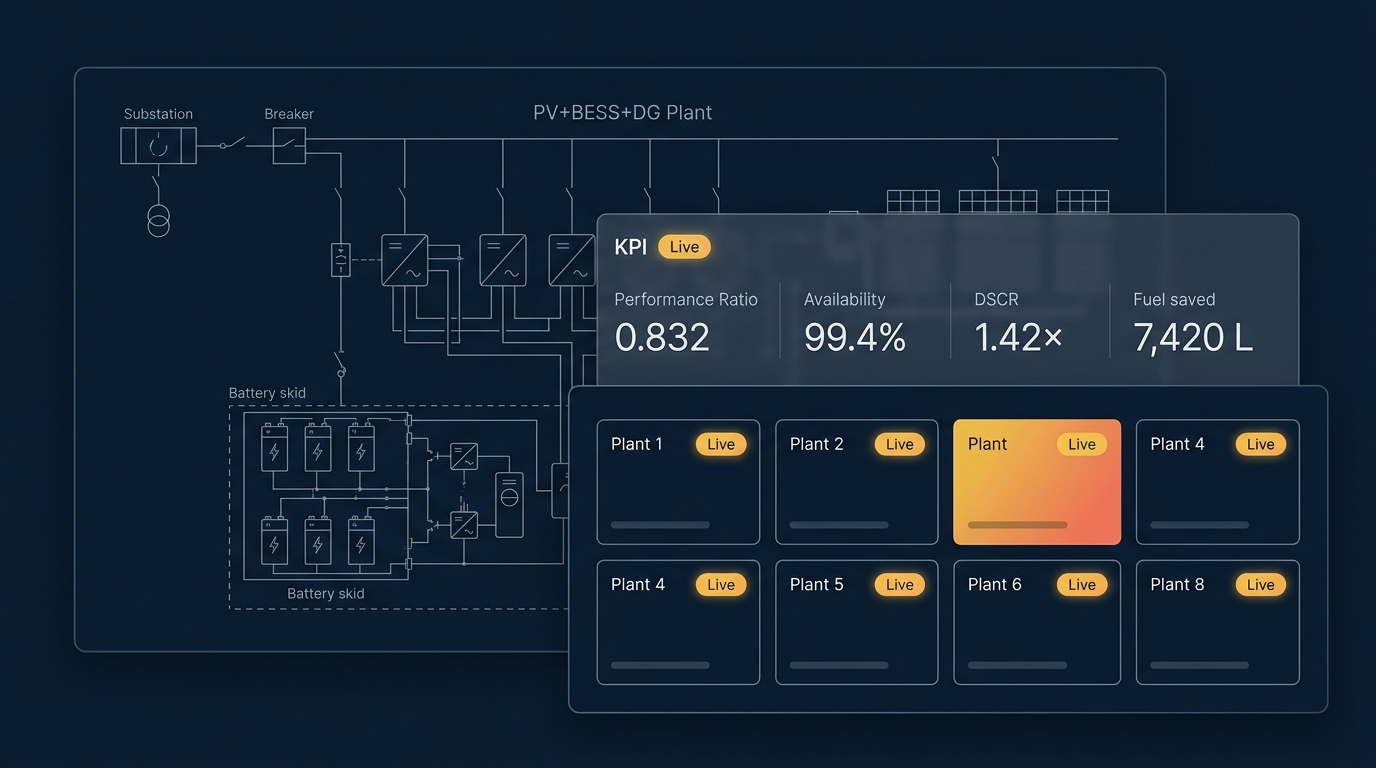Select the upper converter inside the Battery skid
The width and height of the screenshot is (1376, 768).
pyautogui.click(x=463, y=457)
